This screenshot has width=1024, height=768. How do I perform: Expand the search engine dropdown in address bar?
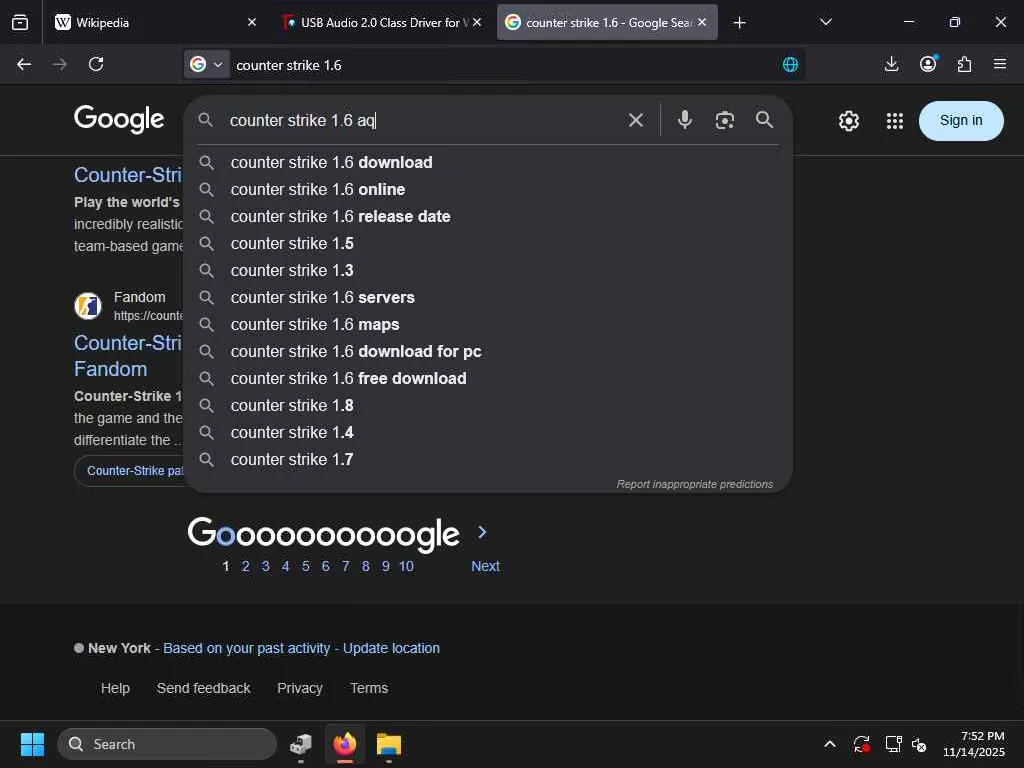[x=206, y=64]
